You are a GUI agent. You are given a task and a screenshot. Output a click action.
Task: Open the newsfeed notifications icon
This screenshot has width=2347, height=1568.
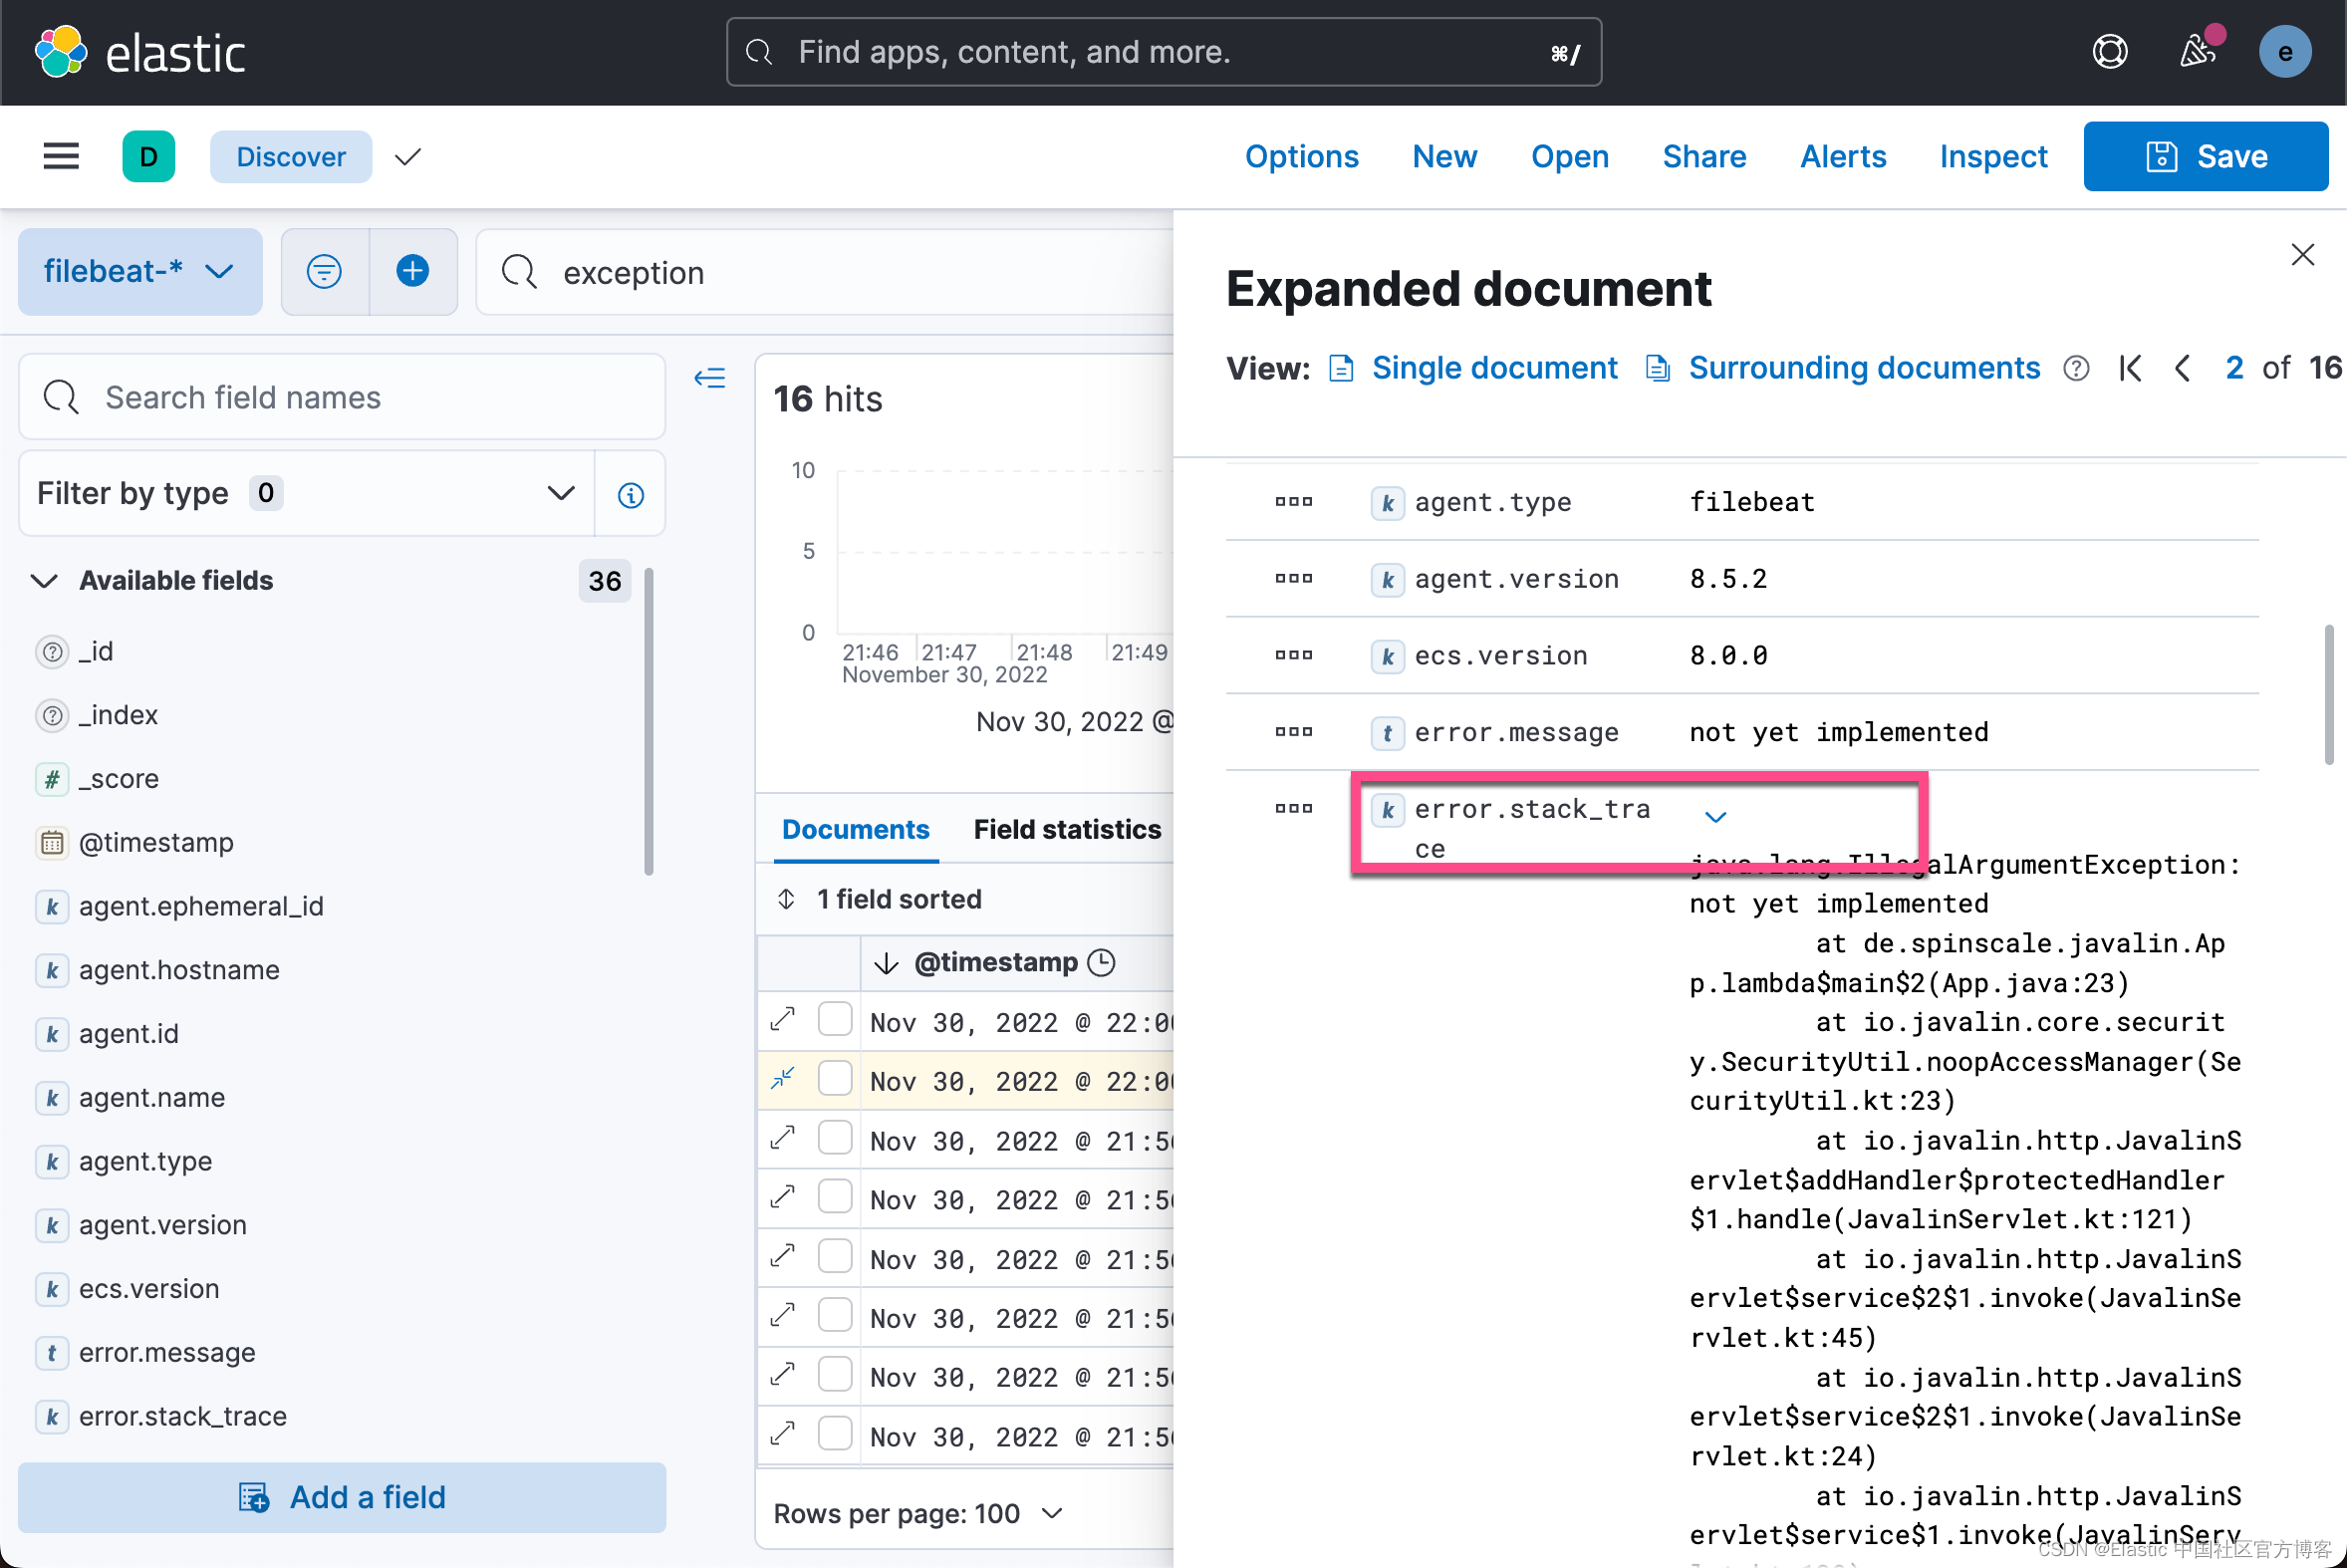point(2197,52)
